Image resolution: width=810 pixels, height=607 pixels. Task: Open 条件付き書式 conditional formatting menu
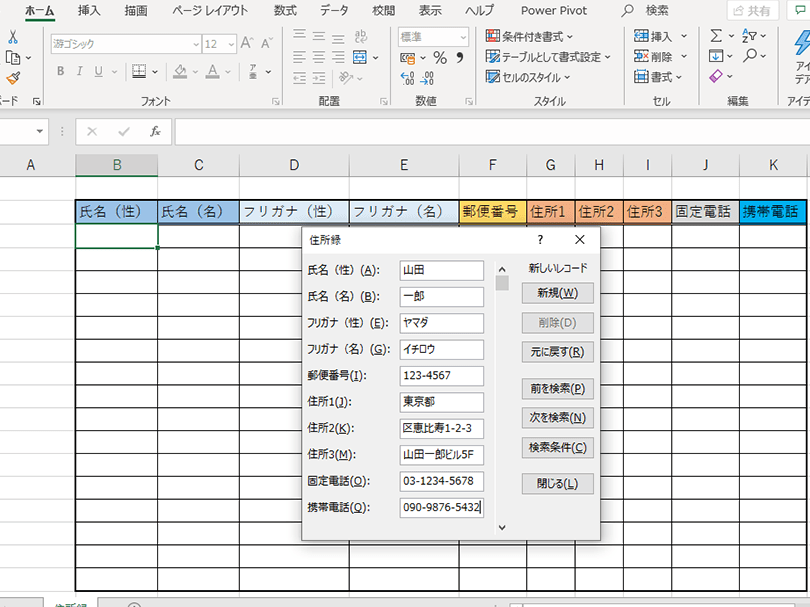tap(529, 36)
